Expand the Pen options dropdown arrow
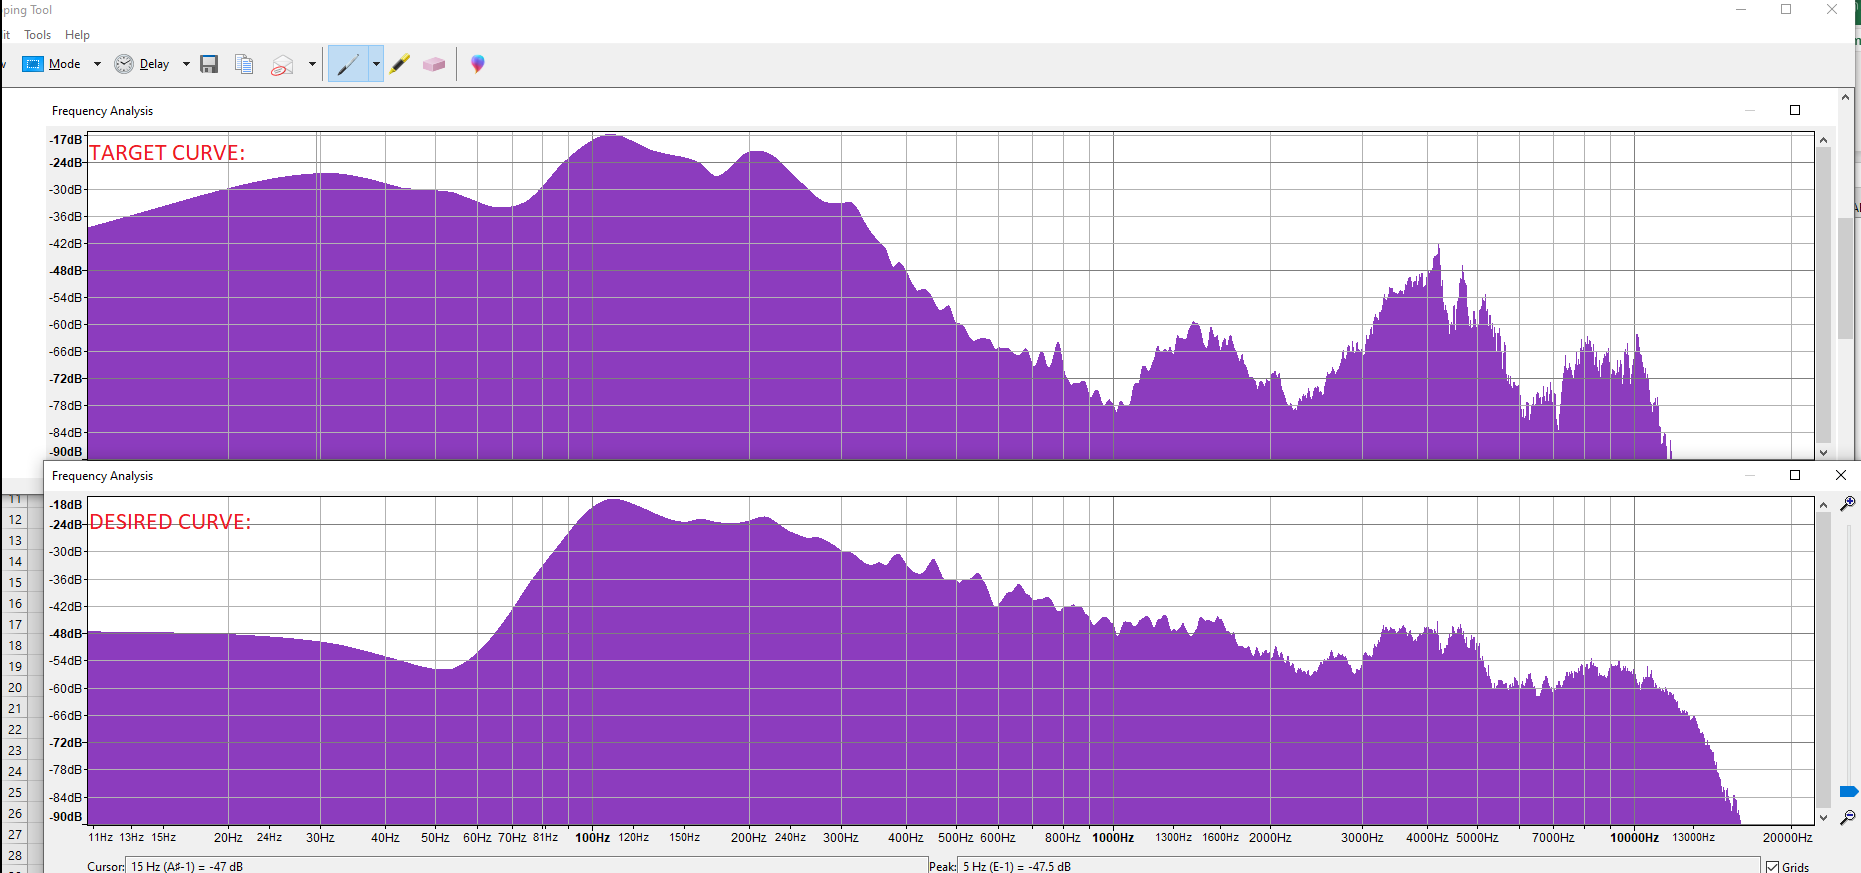The image size is (1861, 873). (376, 64)
